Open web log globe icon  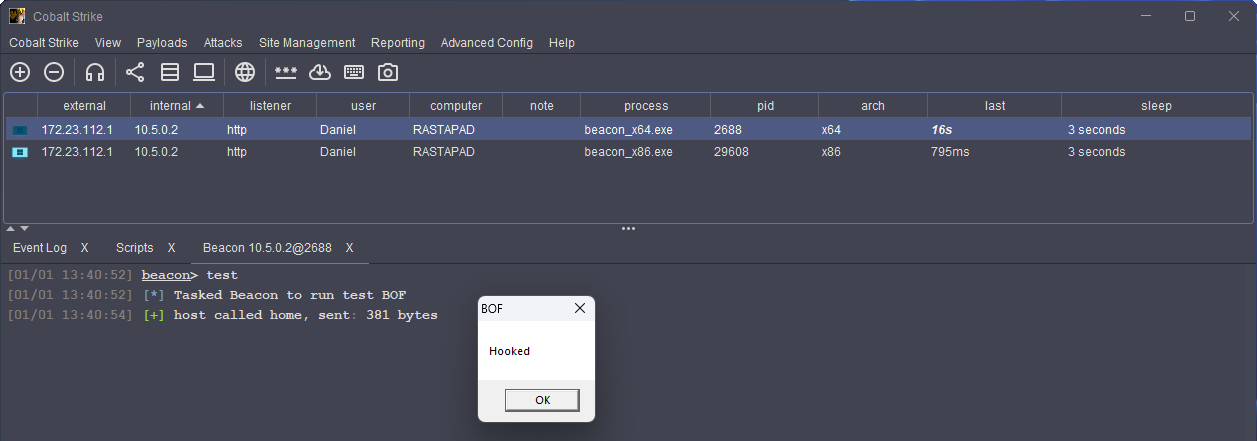[245, 72]
